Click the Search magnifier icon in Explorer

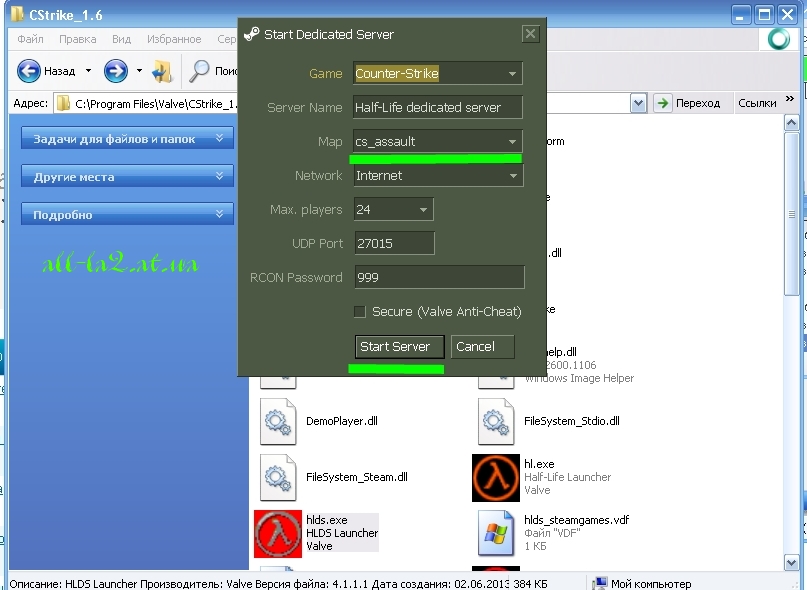pos(199,71)
